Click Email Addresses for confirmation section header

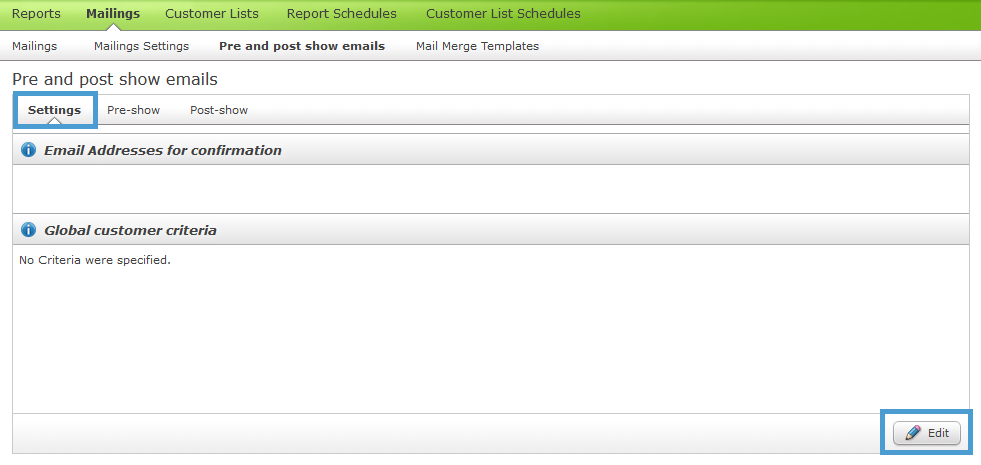point(163,150)
